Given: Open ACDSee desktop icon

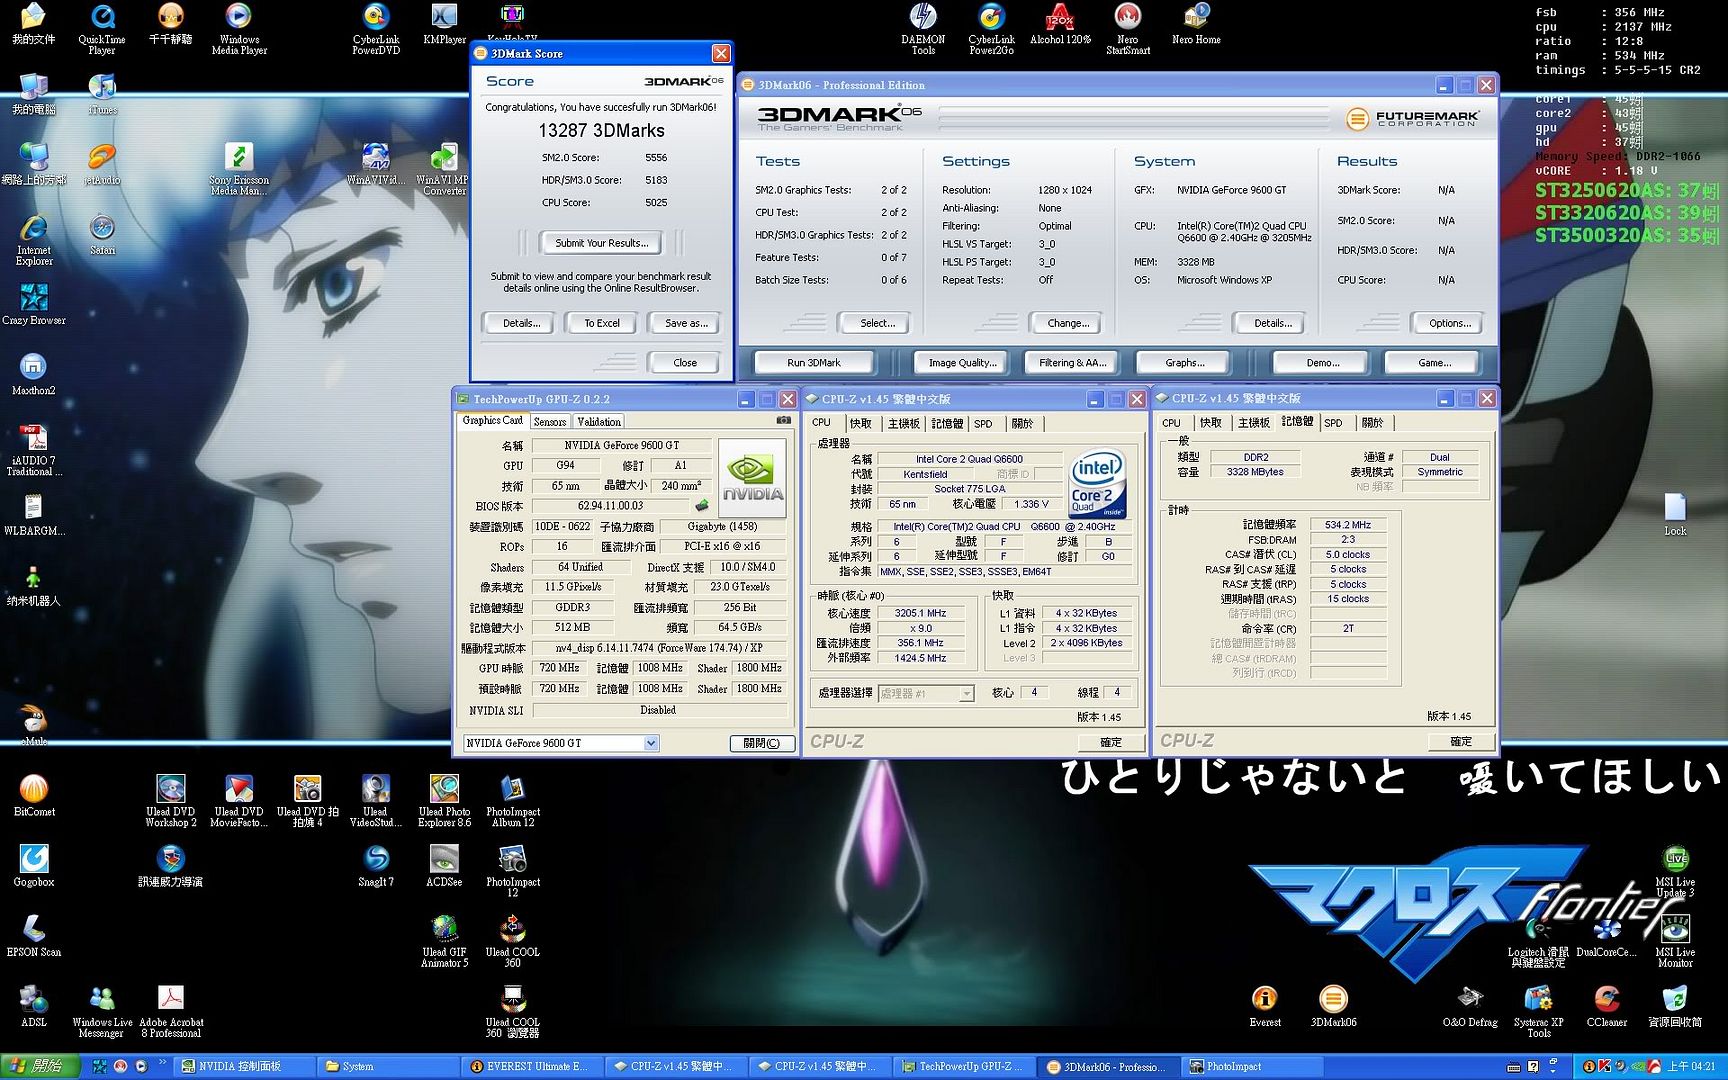Looking at the screenshot, I should point(444,866).
